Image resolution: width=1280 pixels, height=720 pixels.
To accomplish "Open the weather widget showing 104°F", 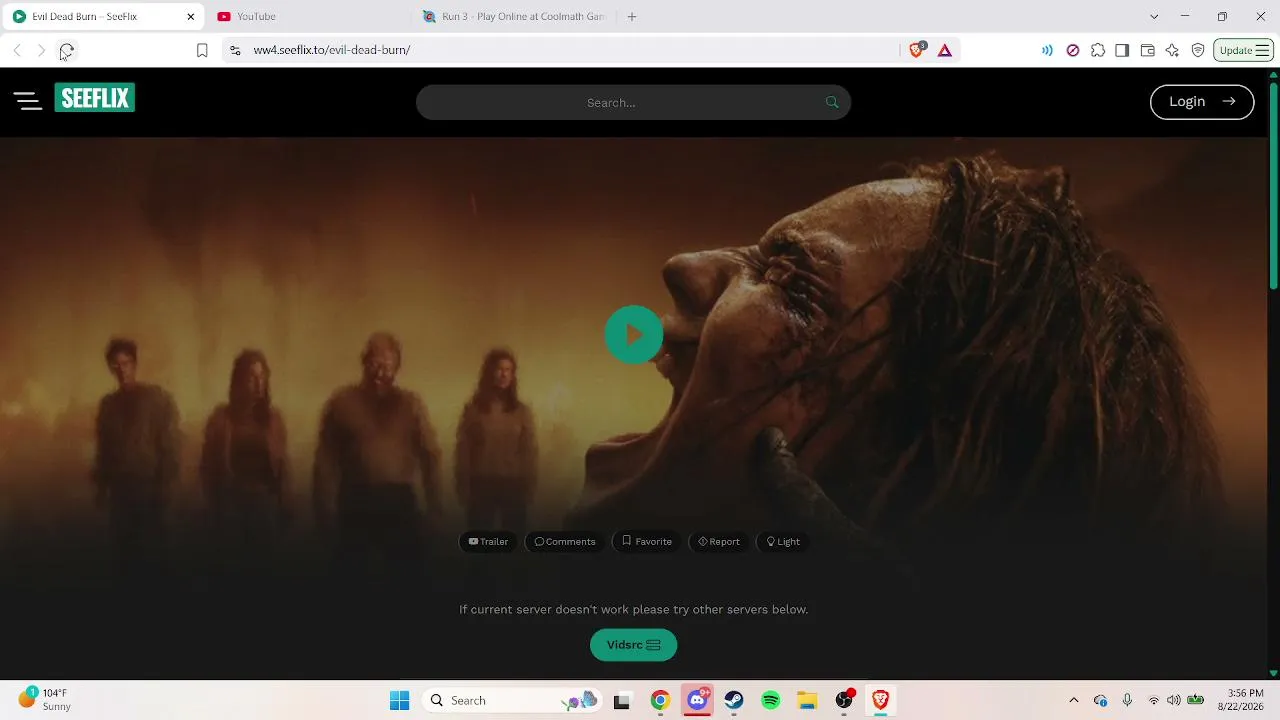I will point(44,700).
